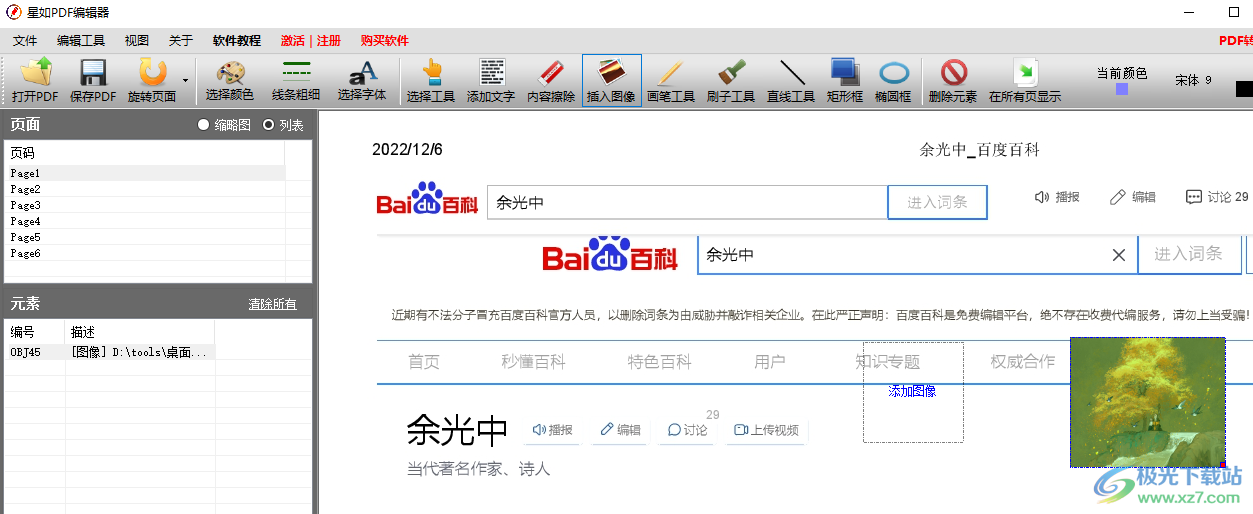
Task: Select 缩略图 radio button
Action: [204, 125]
